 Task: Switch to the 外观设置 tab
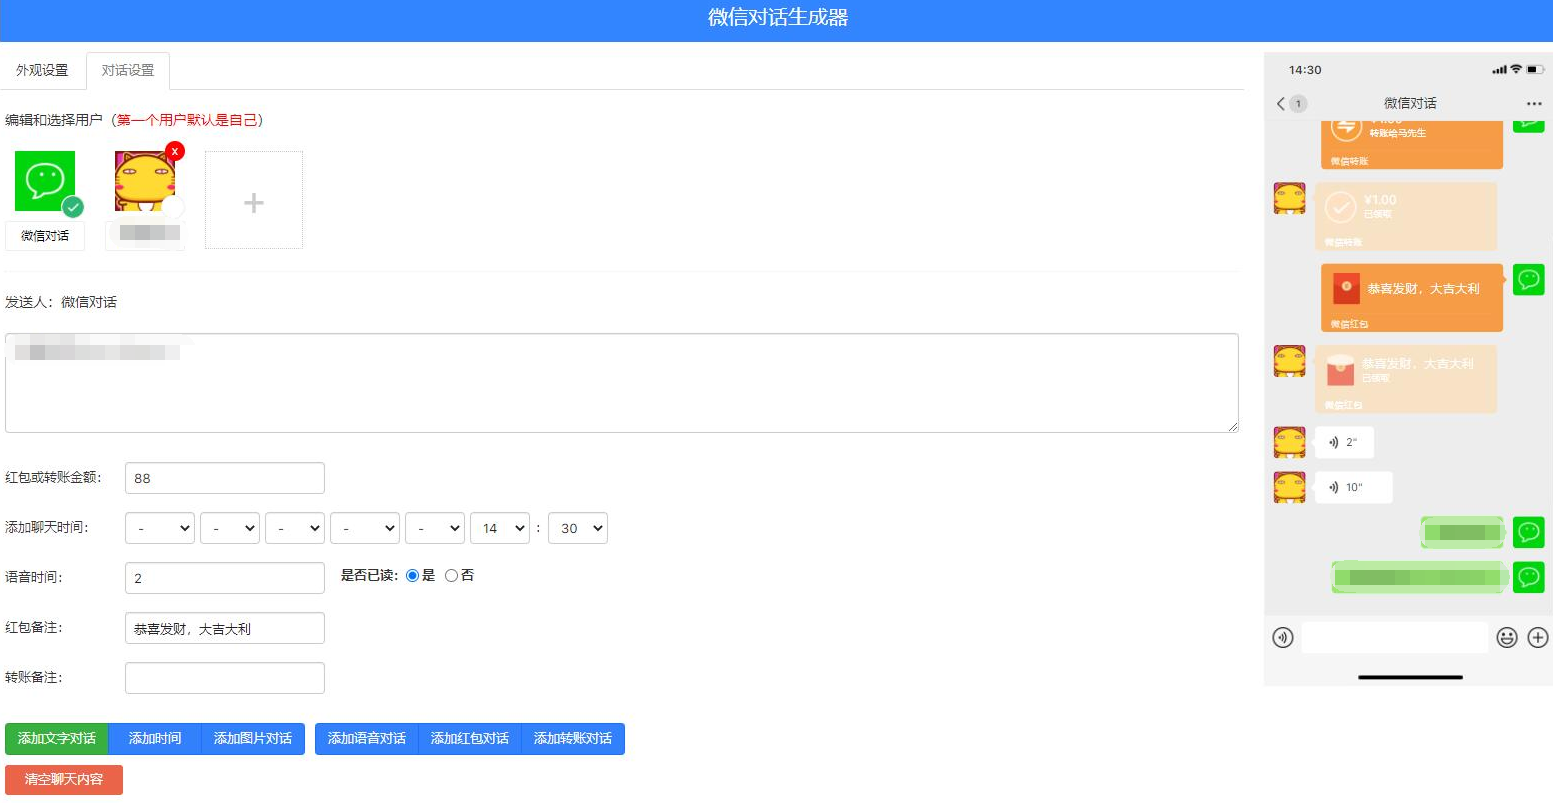pos(42,70)
